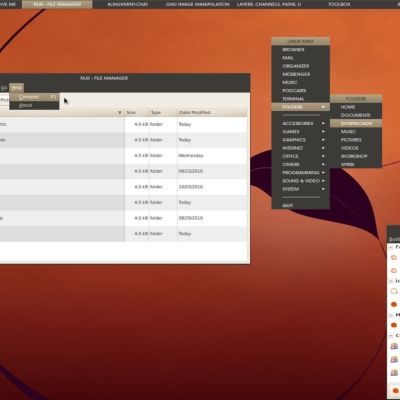This screenshot has height=400, width=400.
Task: Sort files by the Size column
Action: coord(137,113)
